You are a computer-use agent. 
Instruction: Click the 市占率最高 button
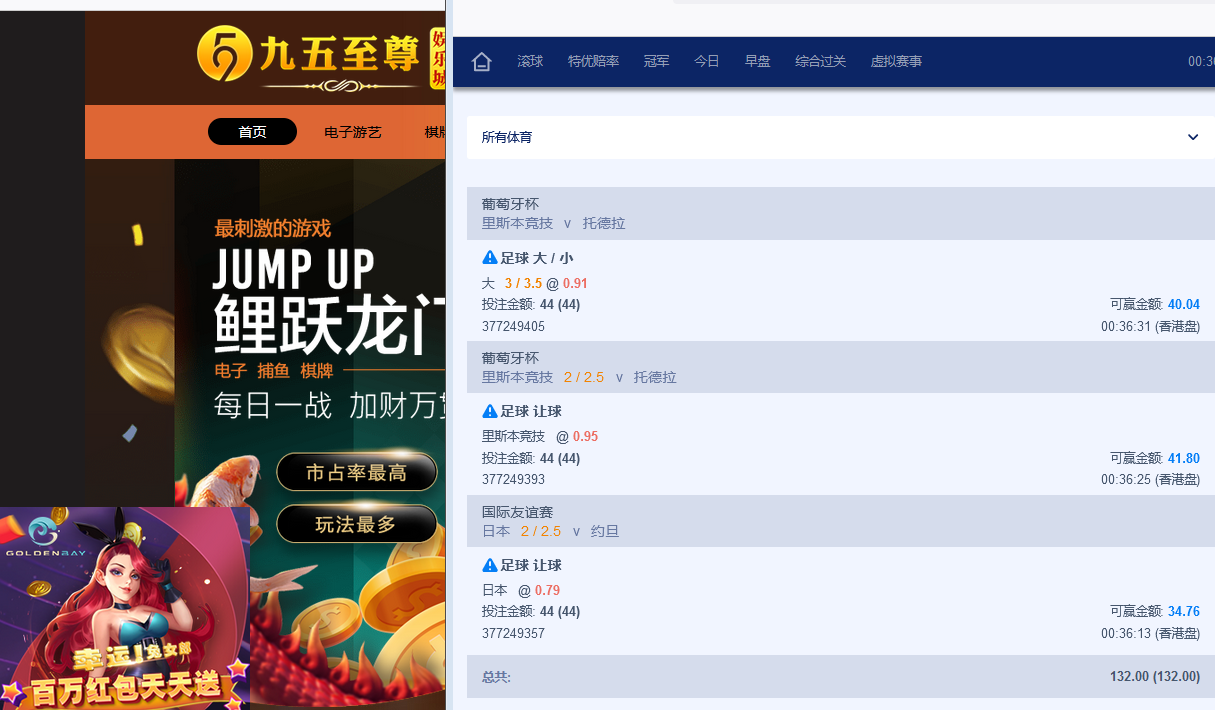pos(357,472)
